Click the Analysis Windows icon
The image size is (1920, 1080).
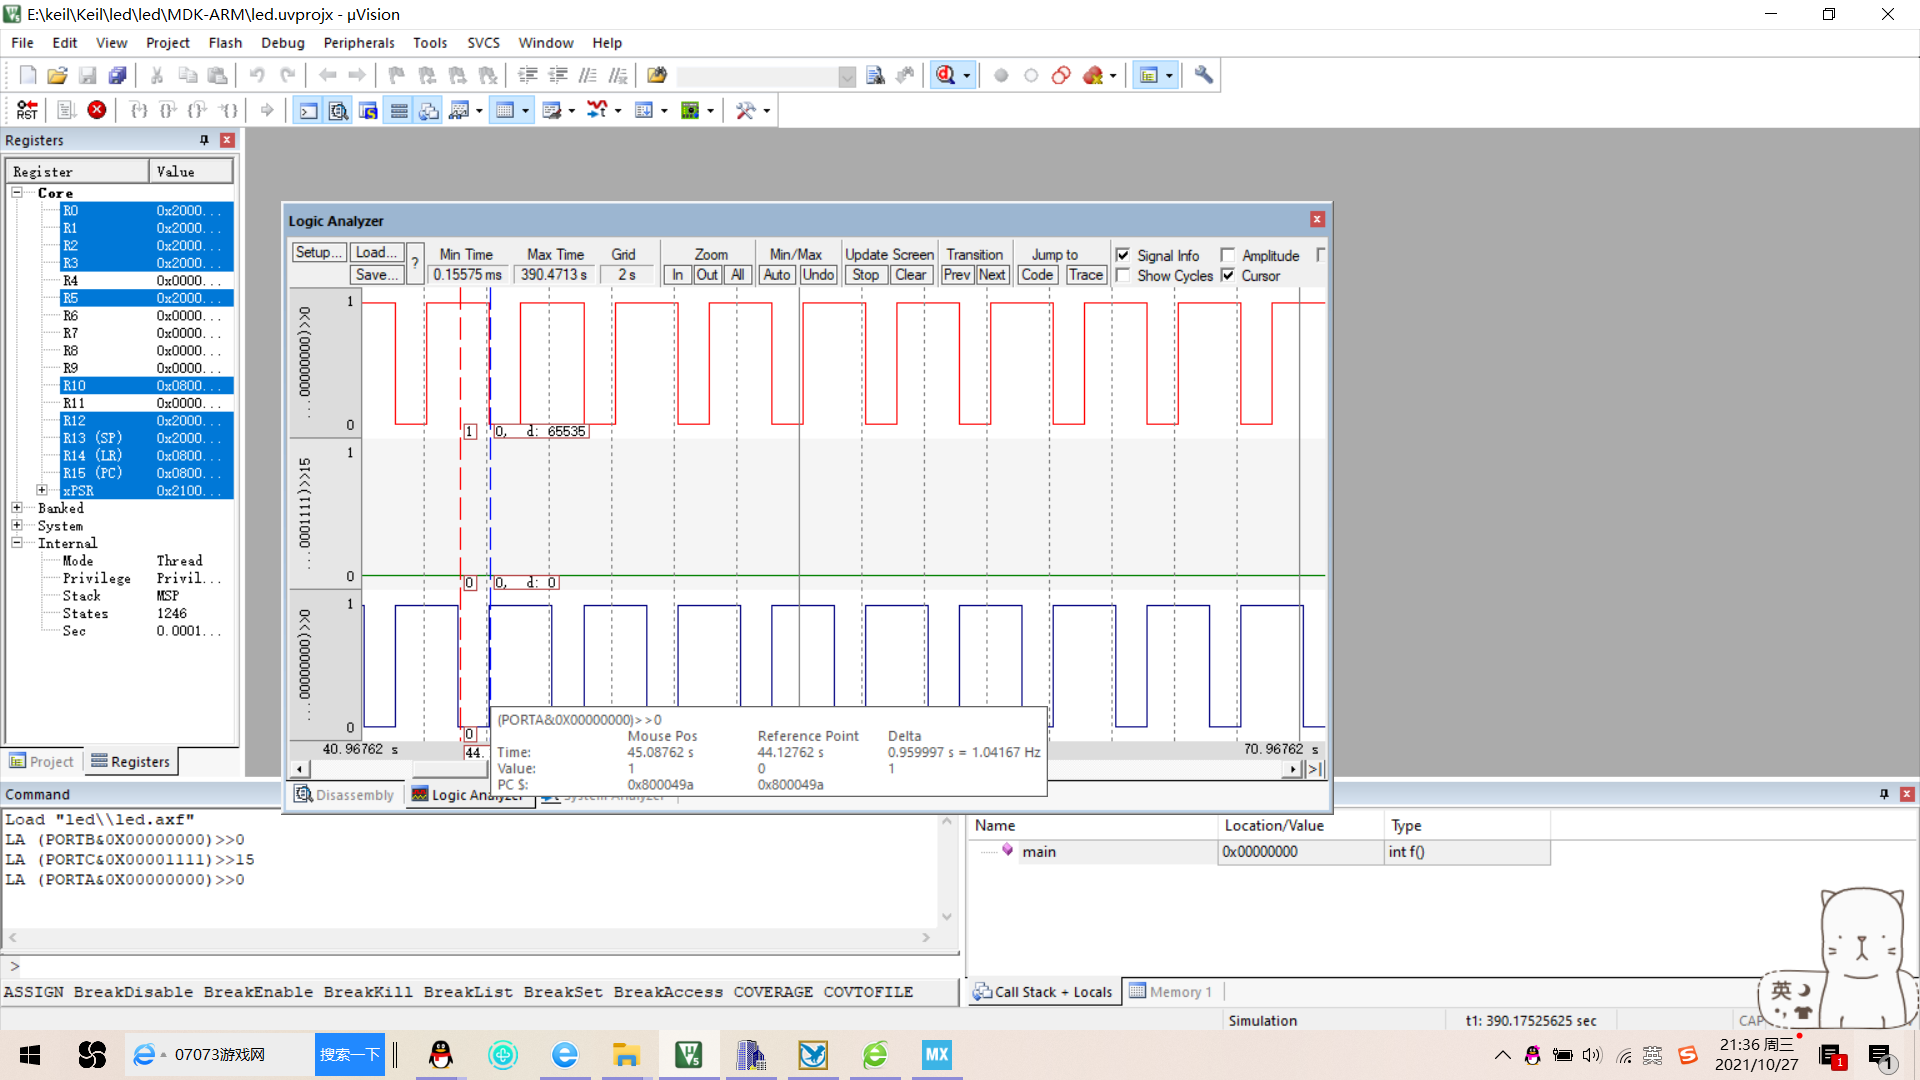(598, 110)
